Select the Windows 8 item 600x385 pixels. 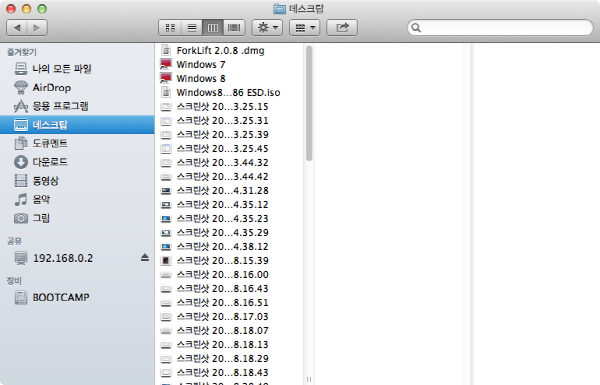[230, 78]
